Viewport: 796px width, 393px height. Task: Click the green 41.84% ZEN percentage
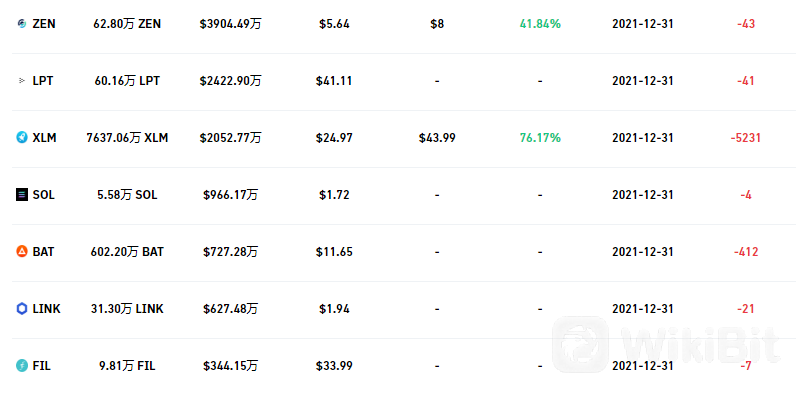(540, 24)
